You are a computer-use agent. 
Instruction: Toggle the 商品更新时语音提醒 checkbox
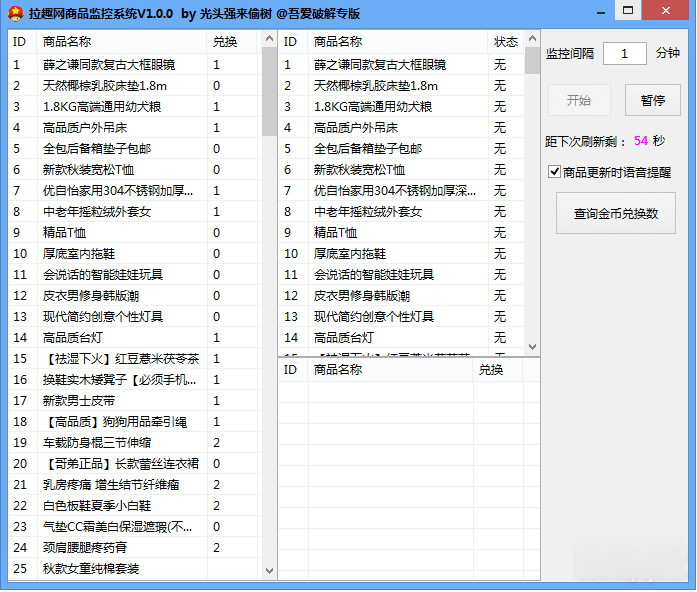(x=555, y=172)
